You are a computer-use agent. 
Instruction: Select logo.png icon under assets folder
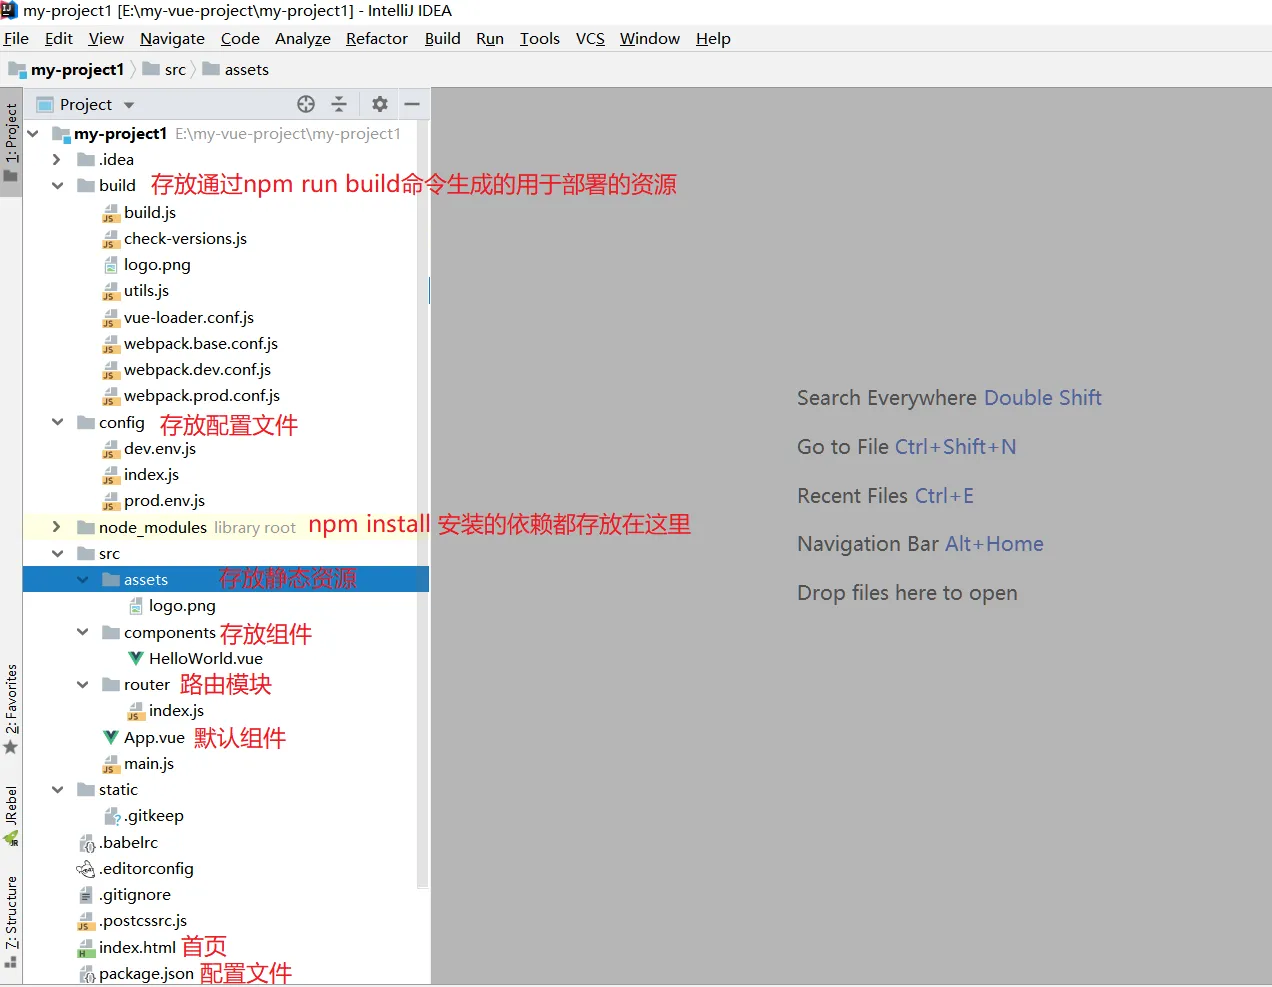pyautogui.click(x=136, y=606)
